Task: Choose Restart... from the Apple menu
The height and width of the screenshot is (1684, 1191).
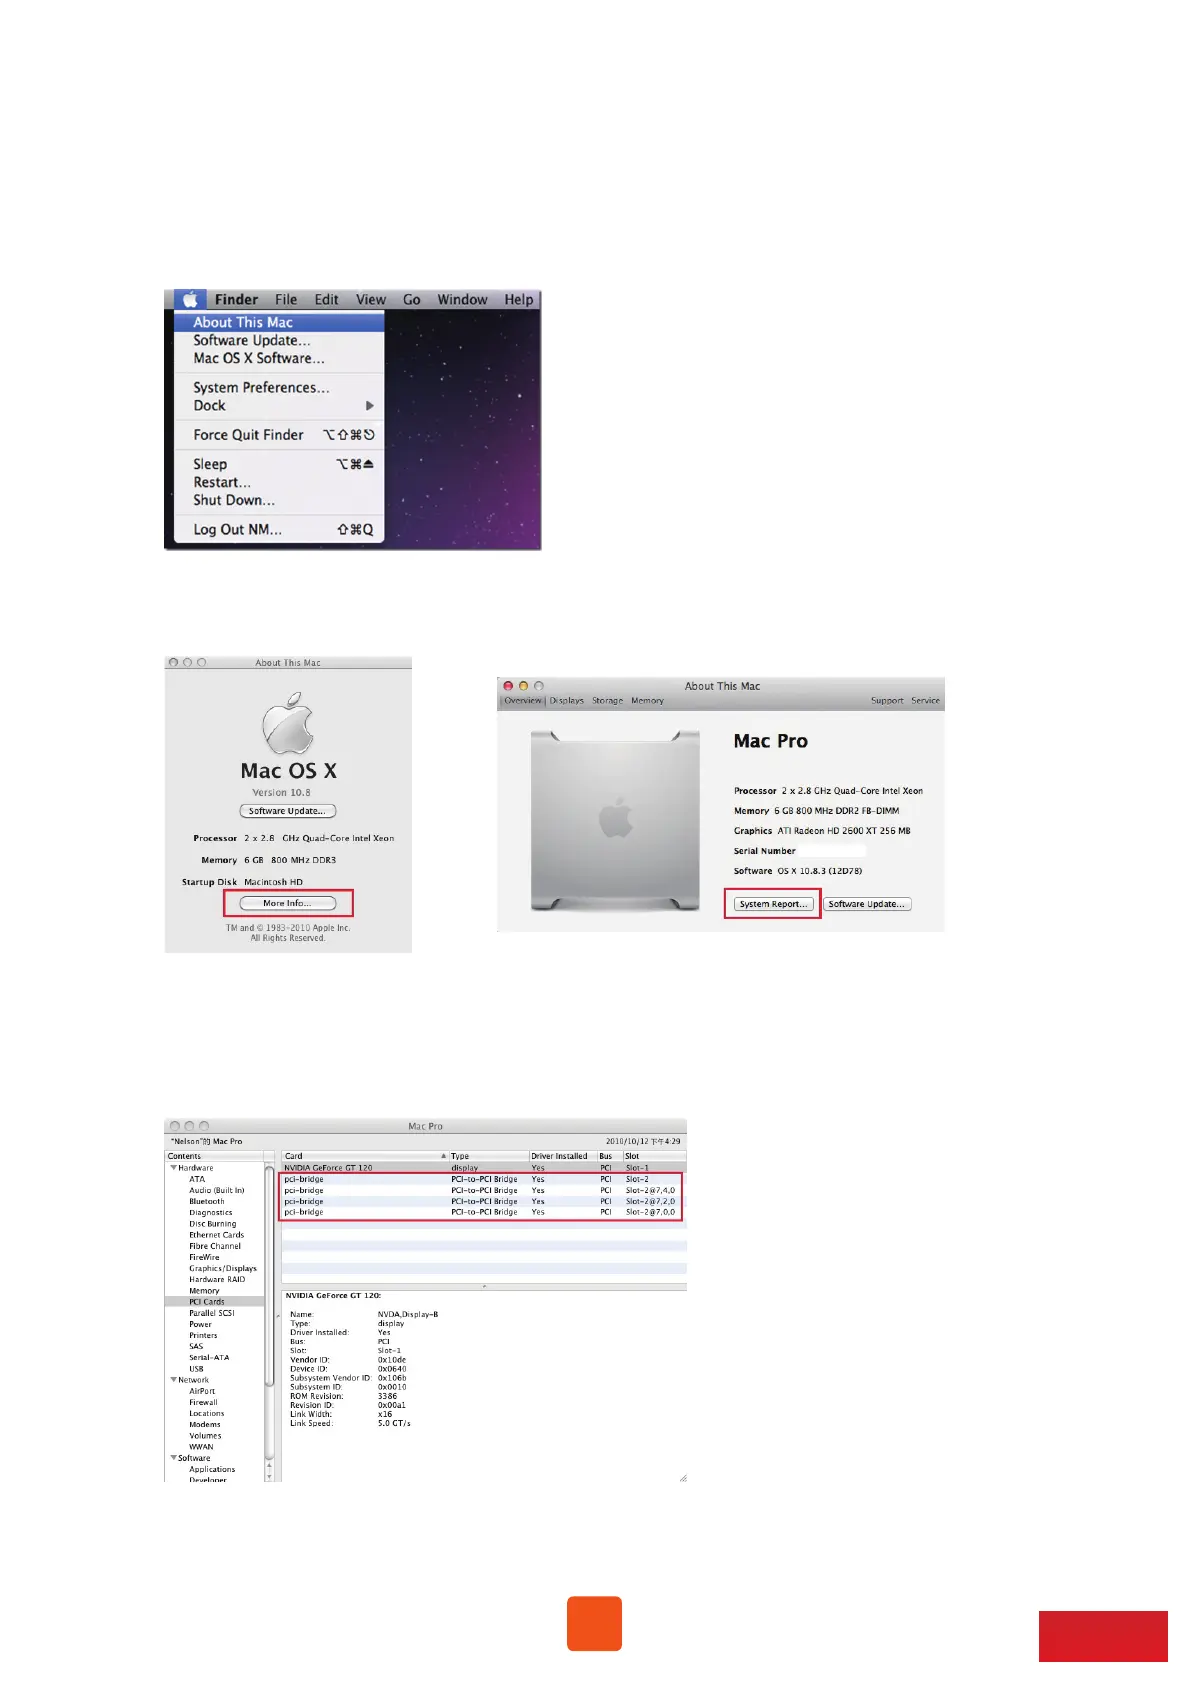Action: click(279, 482)
